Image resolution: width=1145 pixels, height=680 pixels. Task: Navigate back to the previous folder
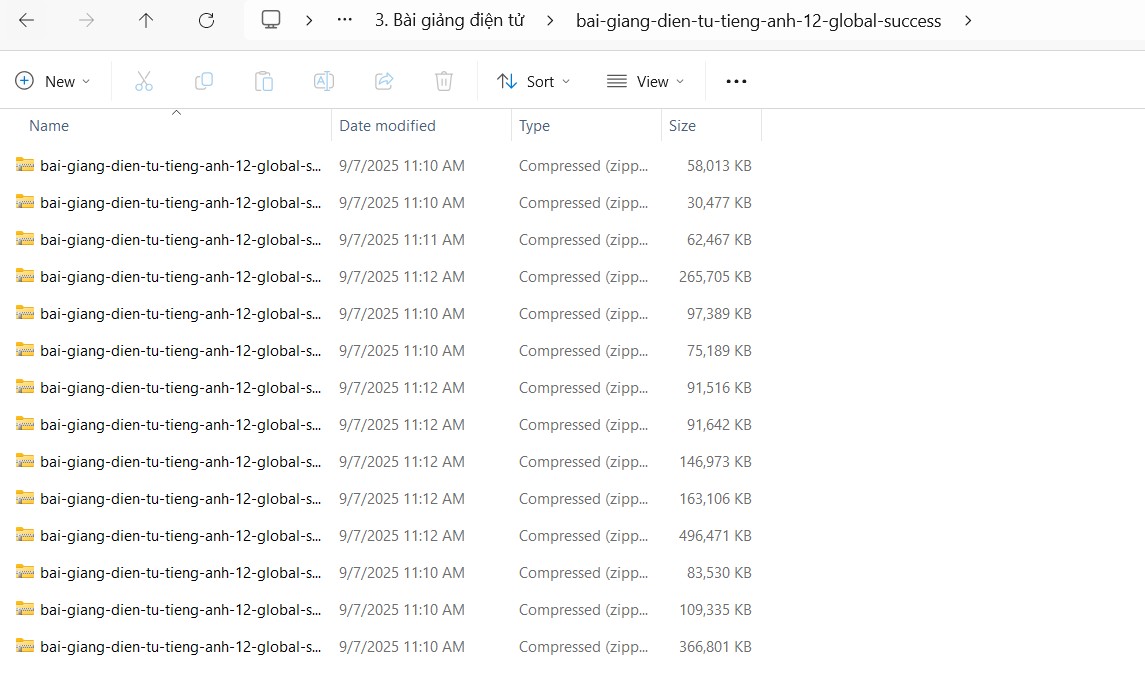click(26, 19)
